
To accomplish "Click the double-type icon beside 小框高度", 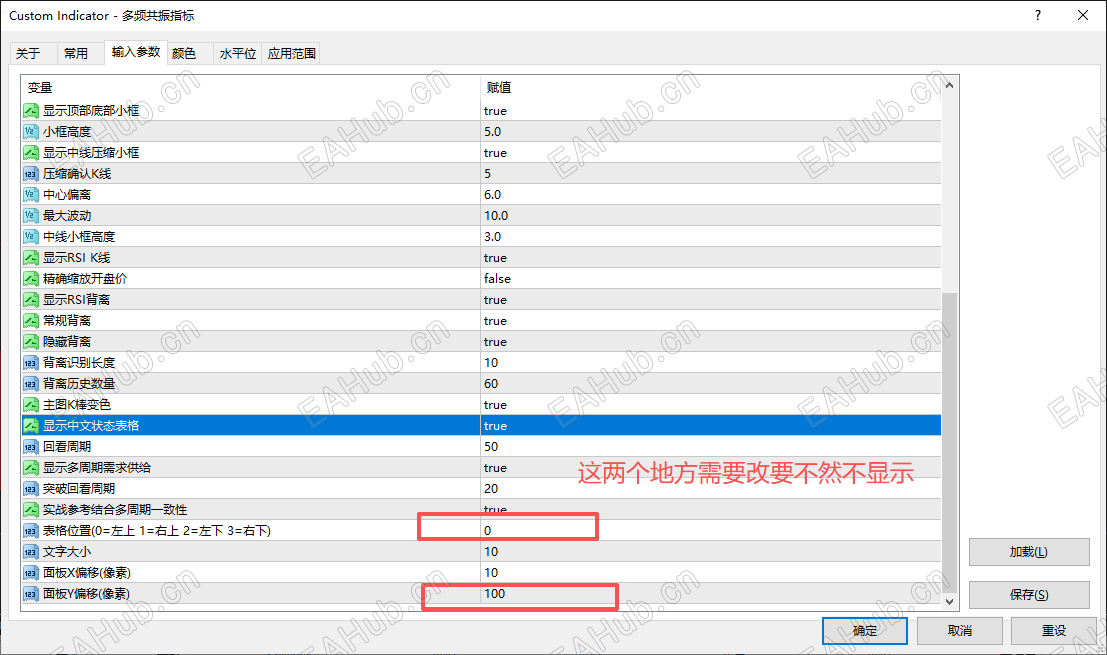I will pos(30,132).
